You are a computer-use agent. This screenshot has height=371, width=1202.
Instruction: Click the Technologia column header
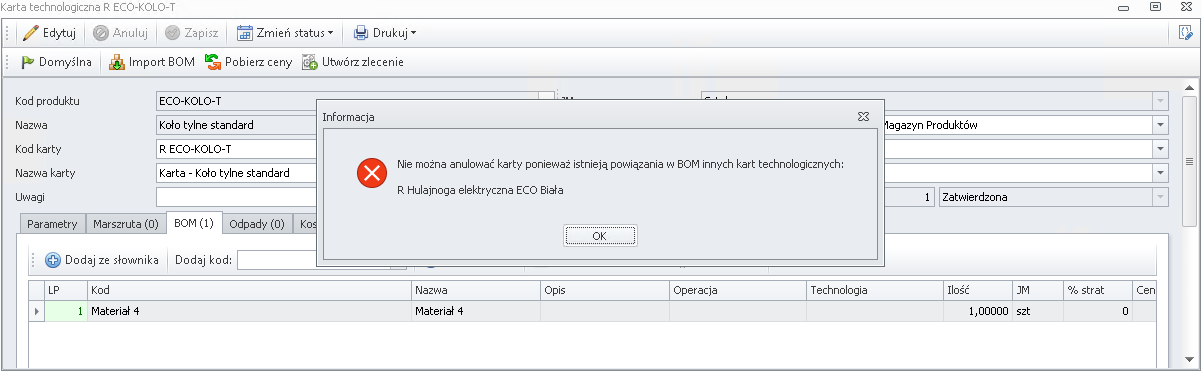875,290
